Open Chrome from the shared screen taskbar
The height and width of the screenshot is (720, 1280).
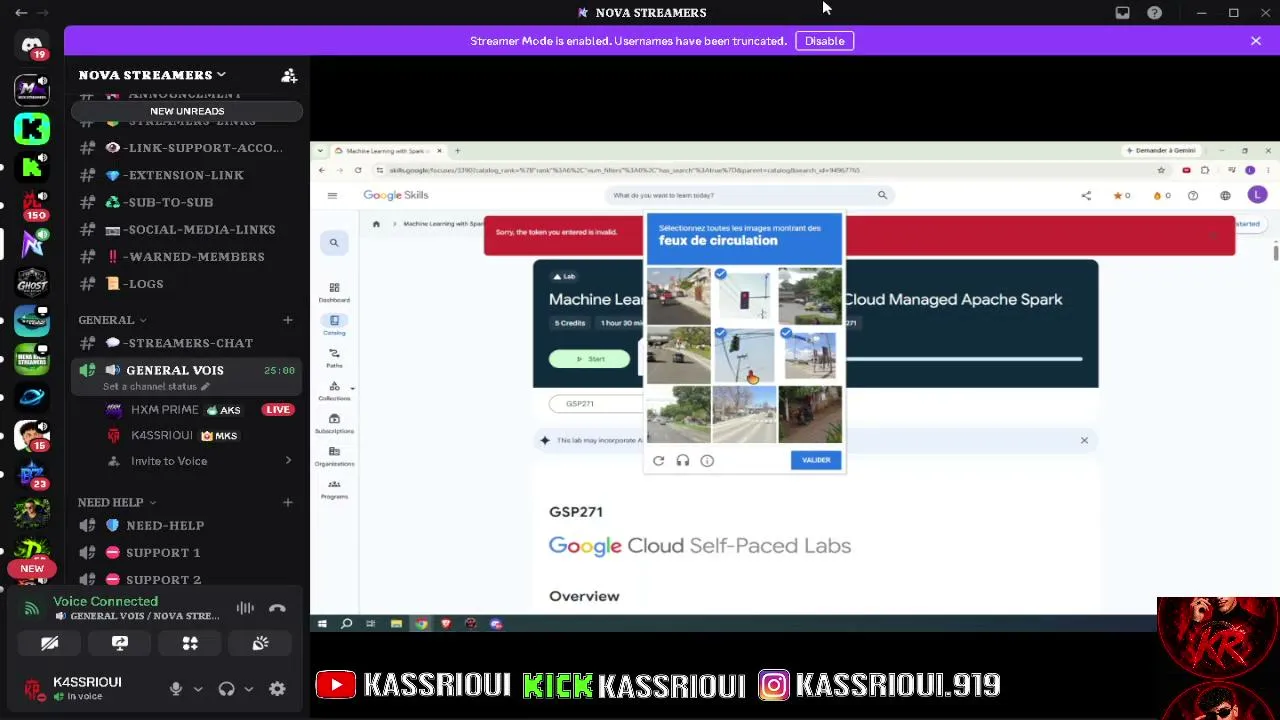[421, 624]
